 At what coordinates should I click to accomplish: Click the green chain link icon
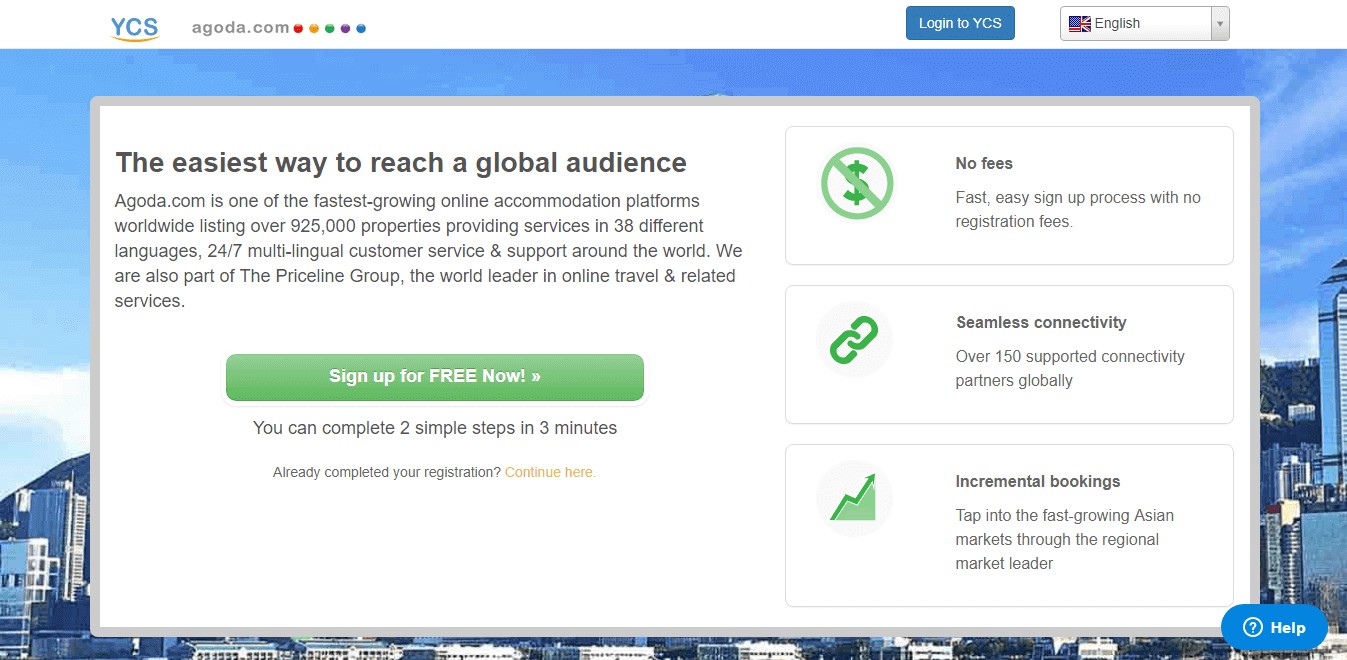[854, 340]
